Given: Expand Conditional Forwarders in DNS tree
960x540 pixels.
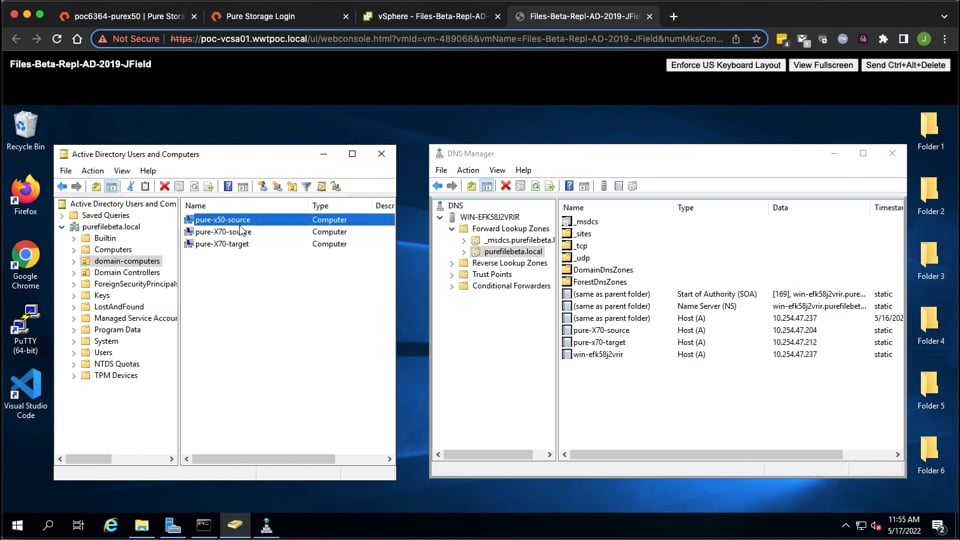Looking at the screenshot, I should tap(452, 286).
